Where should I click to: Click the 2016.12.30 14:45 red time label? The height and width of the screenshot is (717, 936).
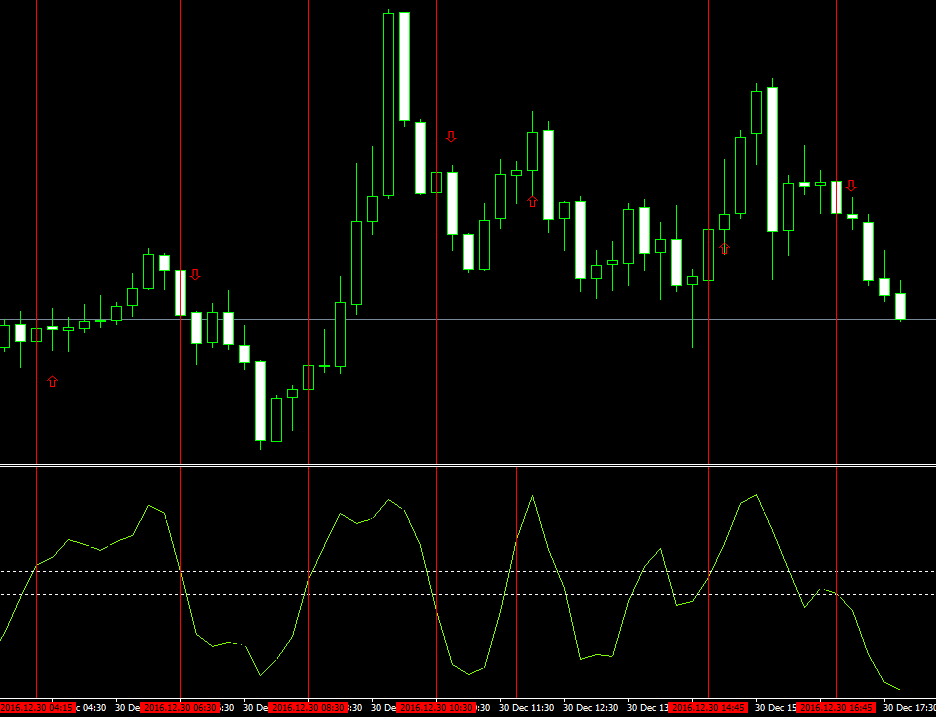[708, 707]
